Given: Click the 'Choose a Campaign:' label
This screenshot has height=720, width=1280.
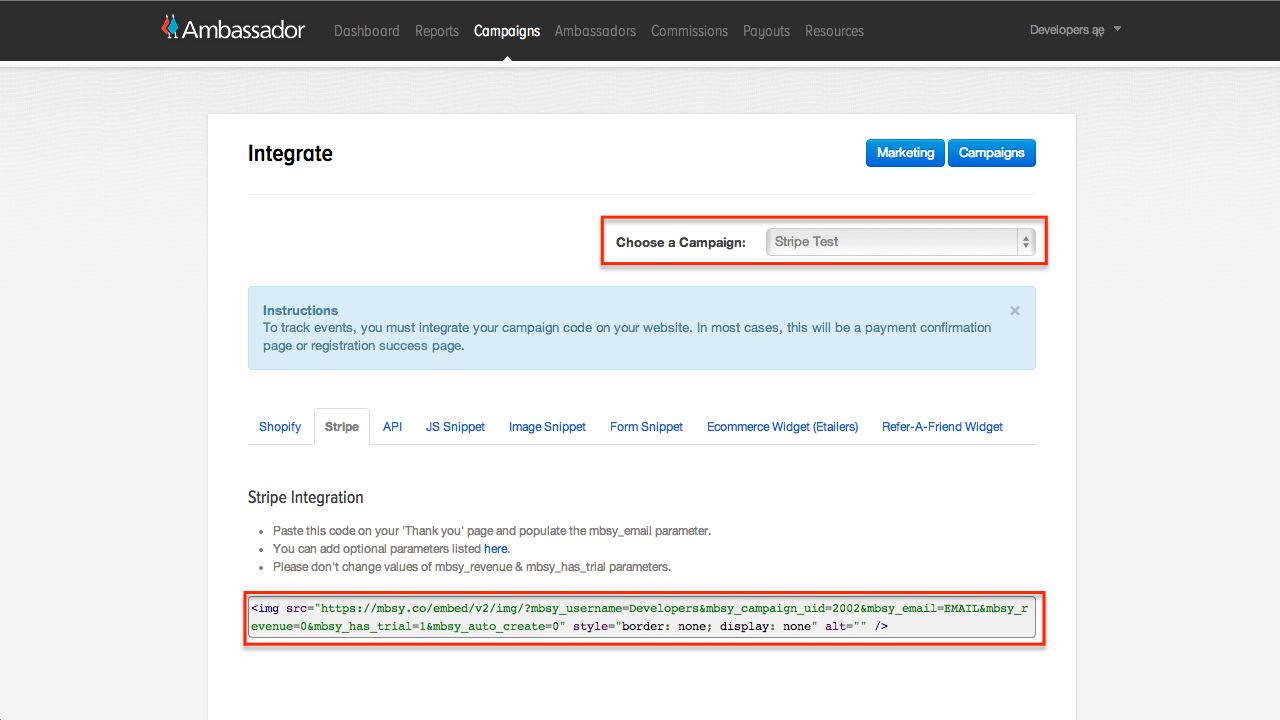Looking at the screenshot, I should [x=681, y=242].
